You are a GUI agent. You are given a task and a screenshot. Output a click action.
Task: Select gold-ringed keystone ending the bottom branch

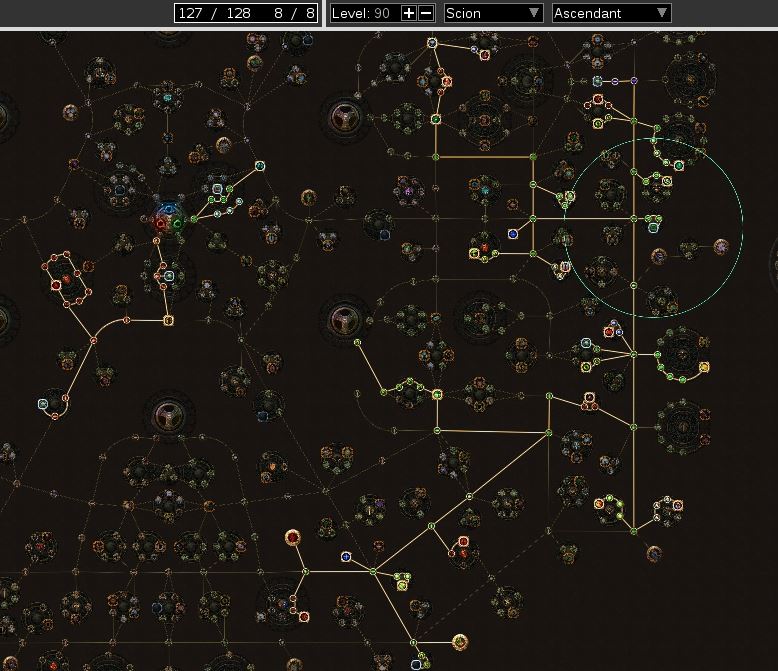(x=460, y=642)
